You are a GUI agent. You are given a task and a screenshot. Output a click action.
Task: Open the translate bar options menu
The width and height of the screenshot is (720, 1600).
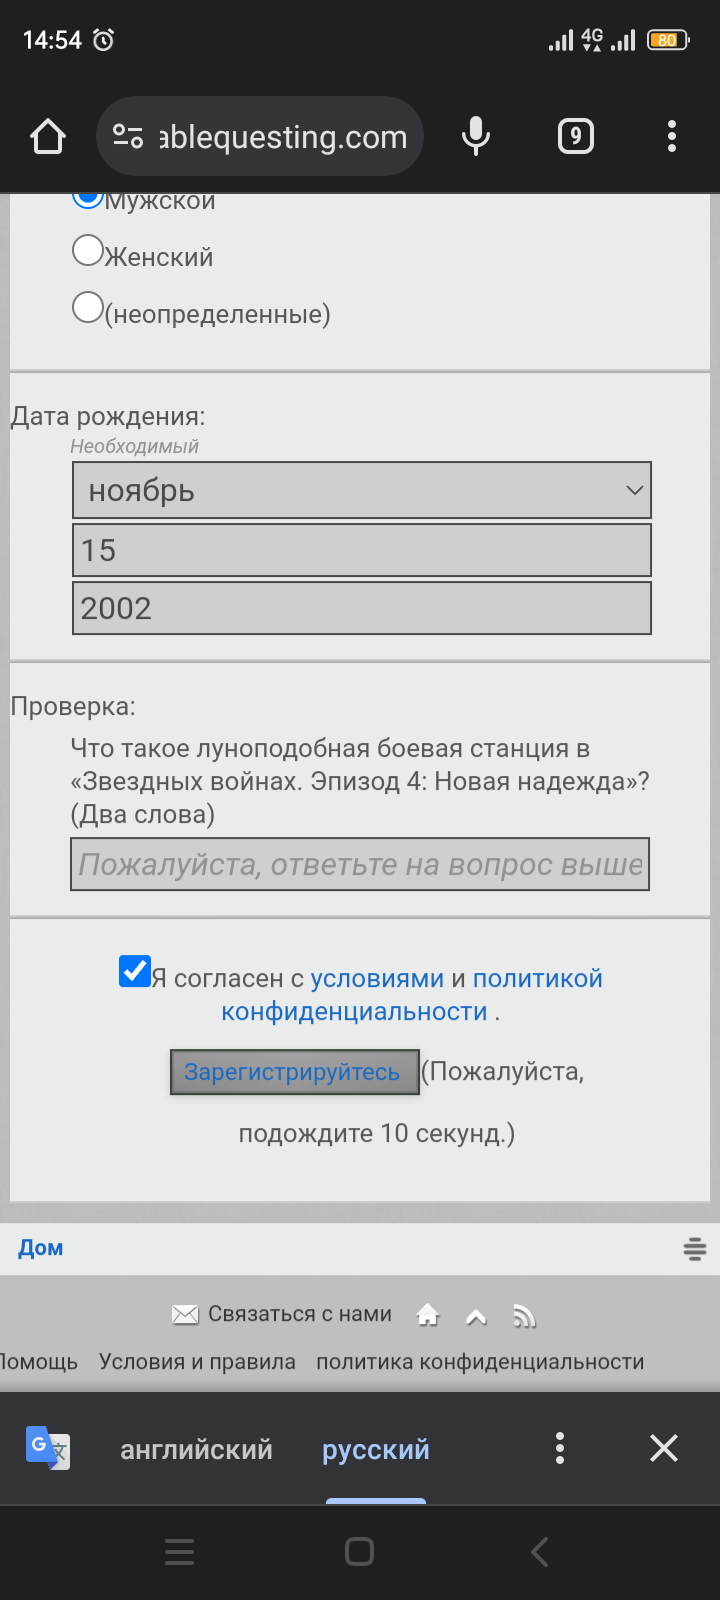click(560, 1448)
